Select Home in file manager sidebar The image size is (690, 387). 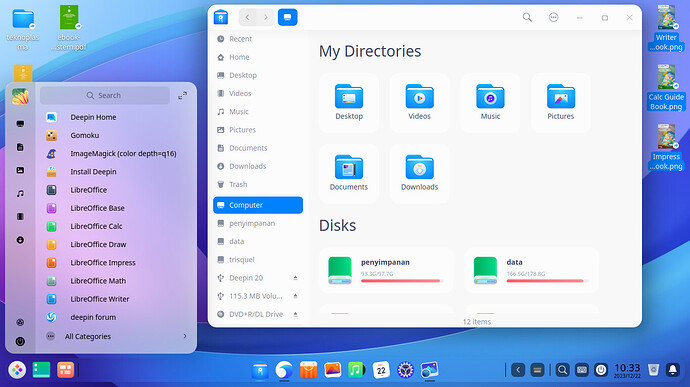tap(258, 57)
